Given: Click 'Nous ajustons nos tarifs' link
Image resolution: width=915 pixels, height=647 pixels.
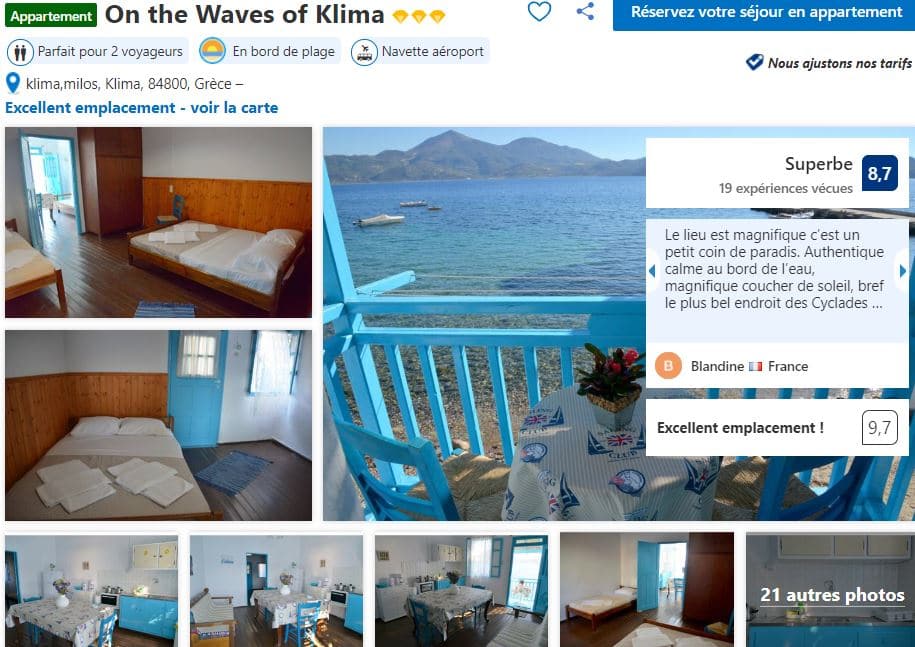Looking at the screenshot, I should (x=839, y=63).
